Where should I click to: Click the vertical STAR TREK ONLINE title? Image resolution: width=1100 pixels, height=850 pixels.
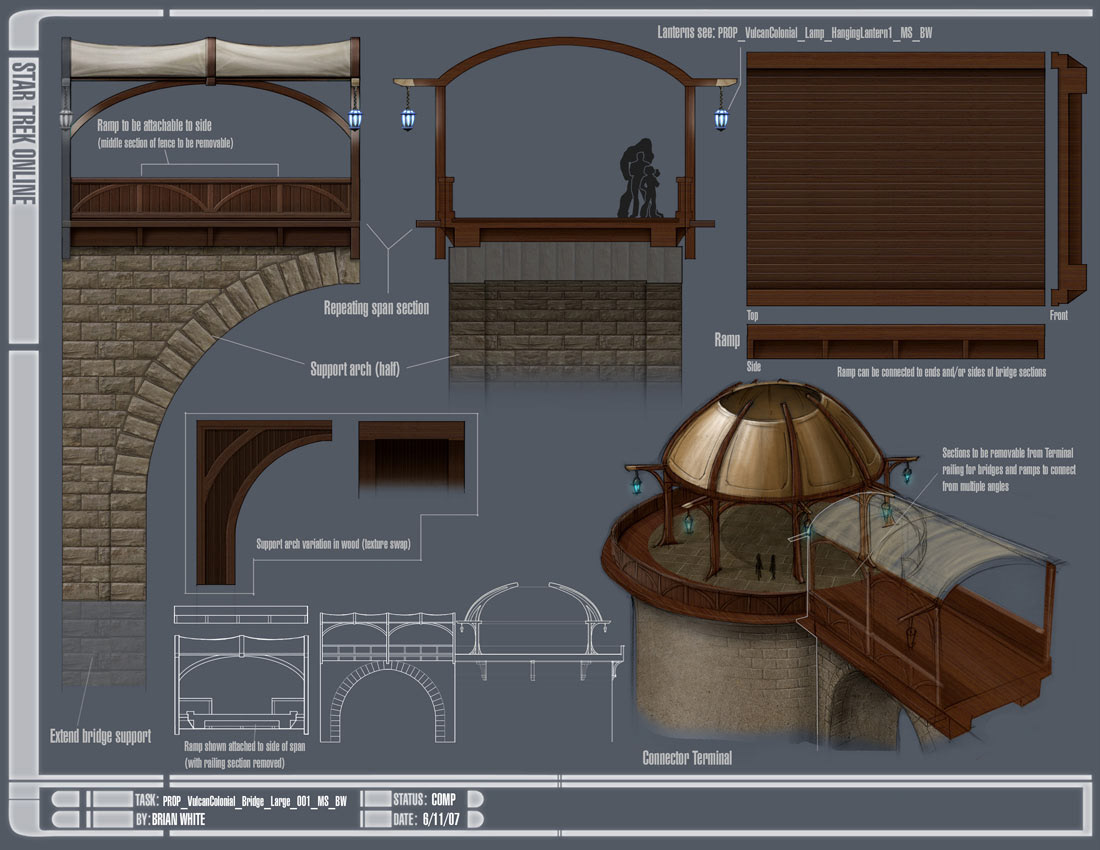coord(22,133)
